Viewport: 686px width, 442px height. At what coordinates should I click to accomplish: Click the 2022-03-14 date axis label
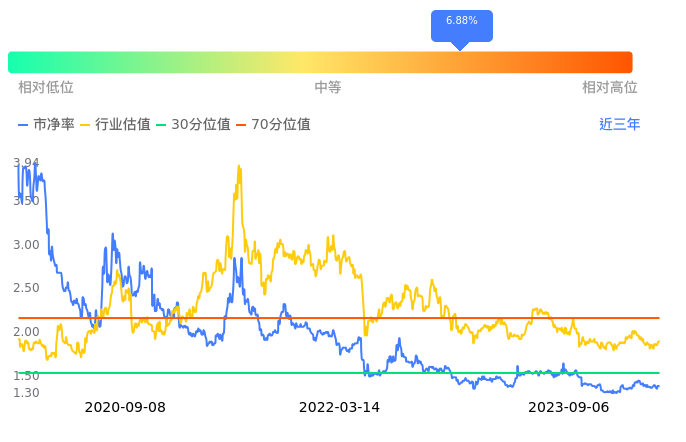click(339, 407)
